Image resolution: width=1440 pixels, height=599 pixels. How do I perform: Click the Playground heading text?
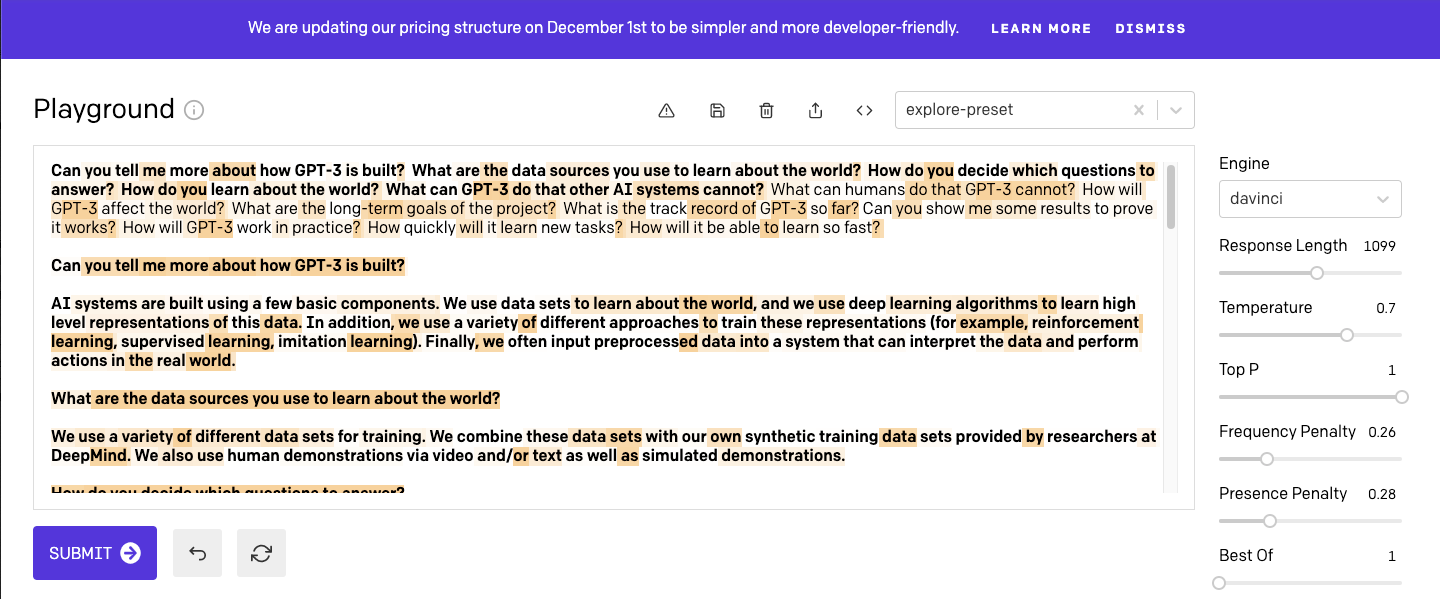[104, 109]
